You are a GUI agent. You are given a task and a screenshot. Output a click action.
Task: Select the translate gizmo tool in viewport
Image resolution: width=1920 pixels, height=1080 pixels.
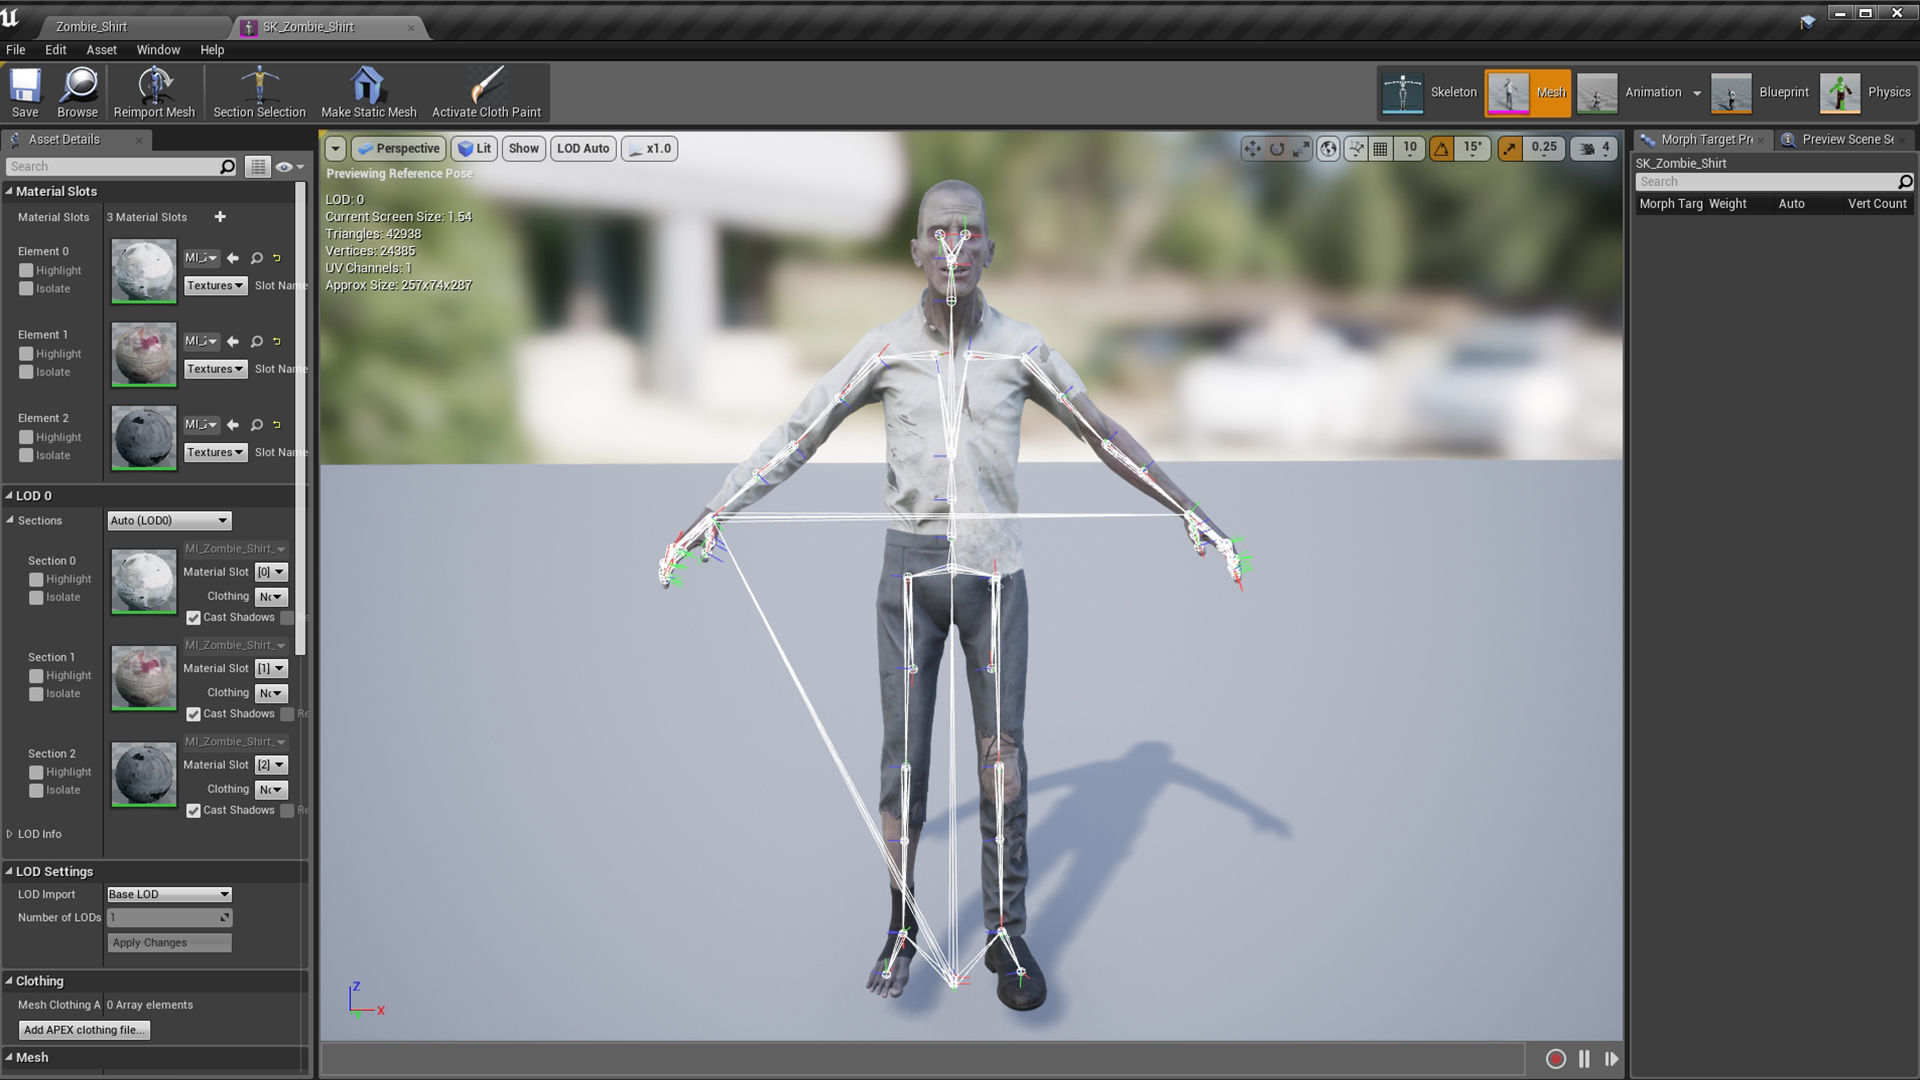pyautogui.click(x=1252, y=149)
